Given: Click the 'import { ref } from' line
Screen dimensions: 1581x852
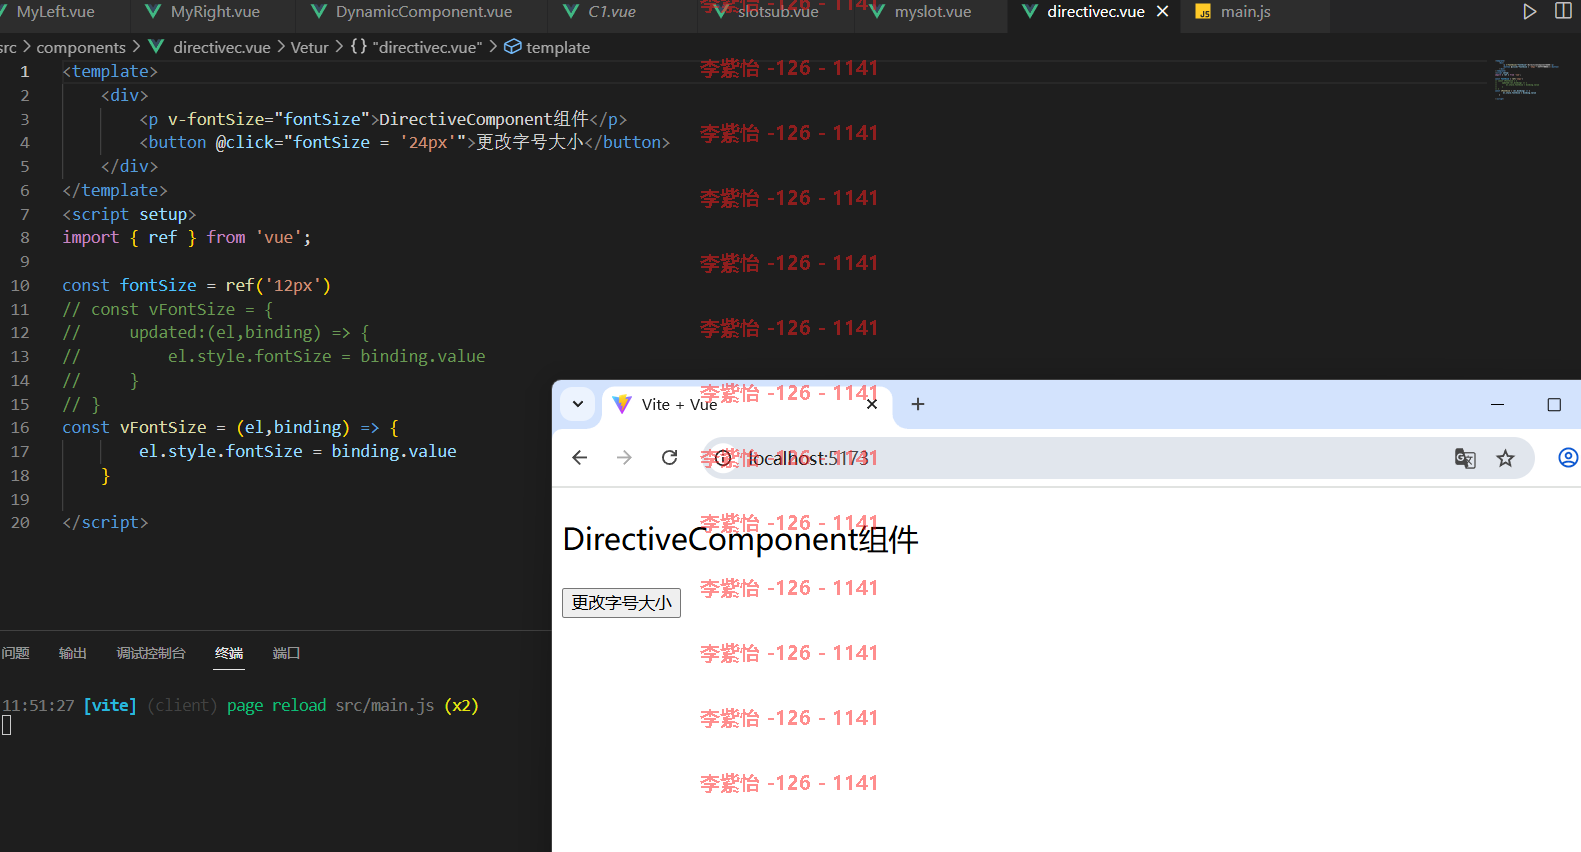Looking at the screenshot, I should point(187,237).
